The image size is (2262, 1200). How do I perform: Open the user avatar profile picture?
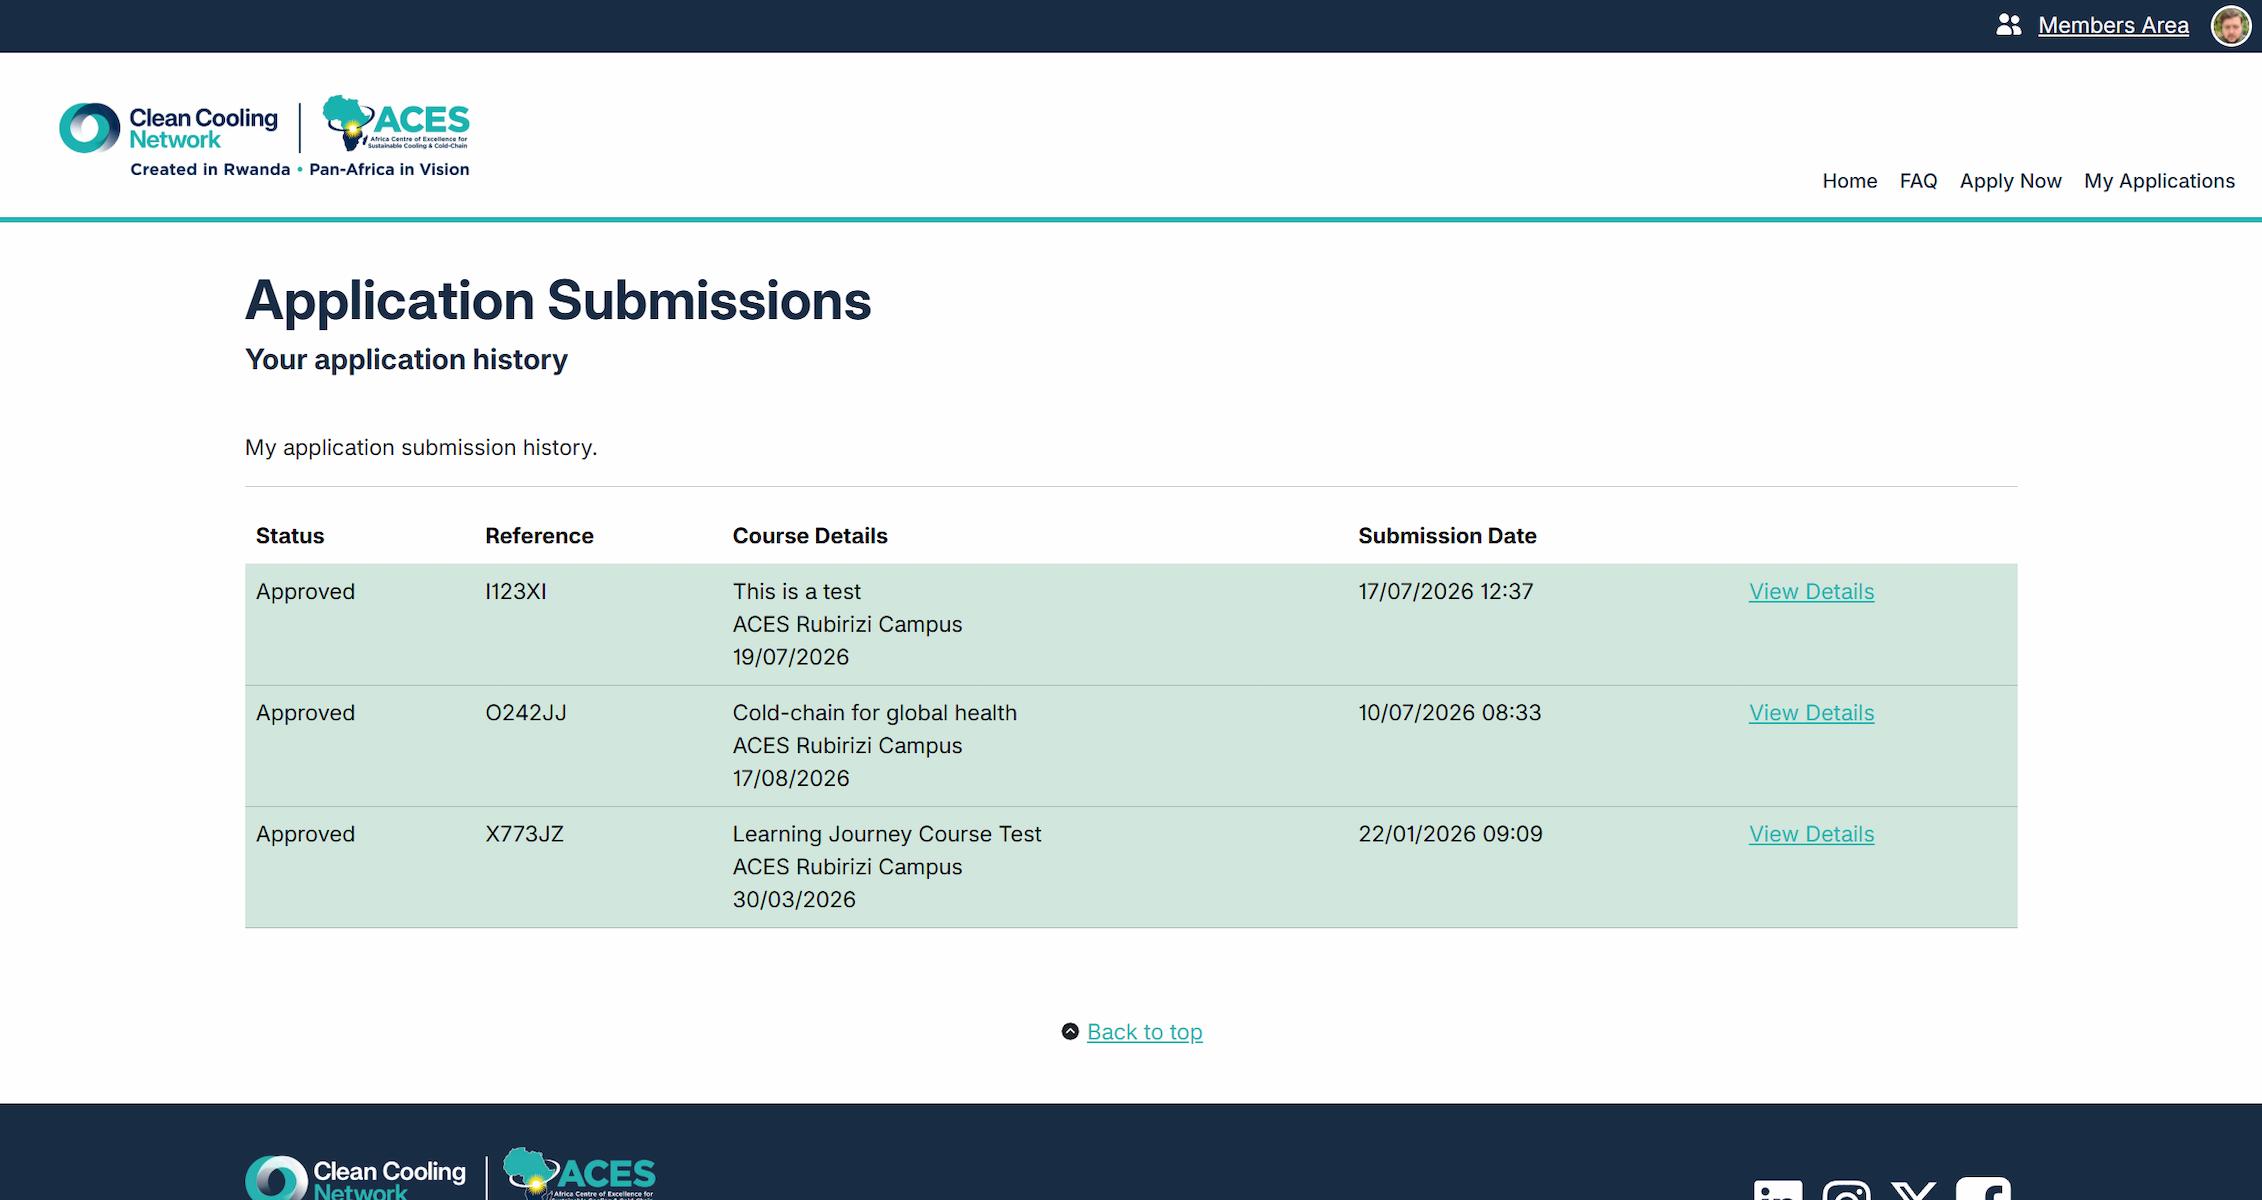tap(2231, 26)
